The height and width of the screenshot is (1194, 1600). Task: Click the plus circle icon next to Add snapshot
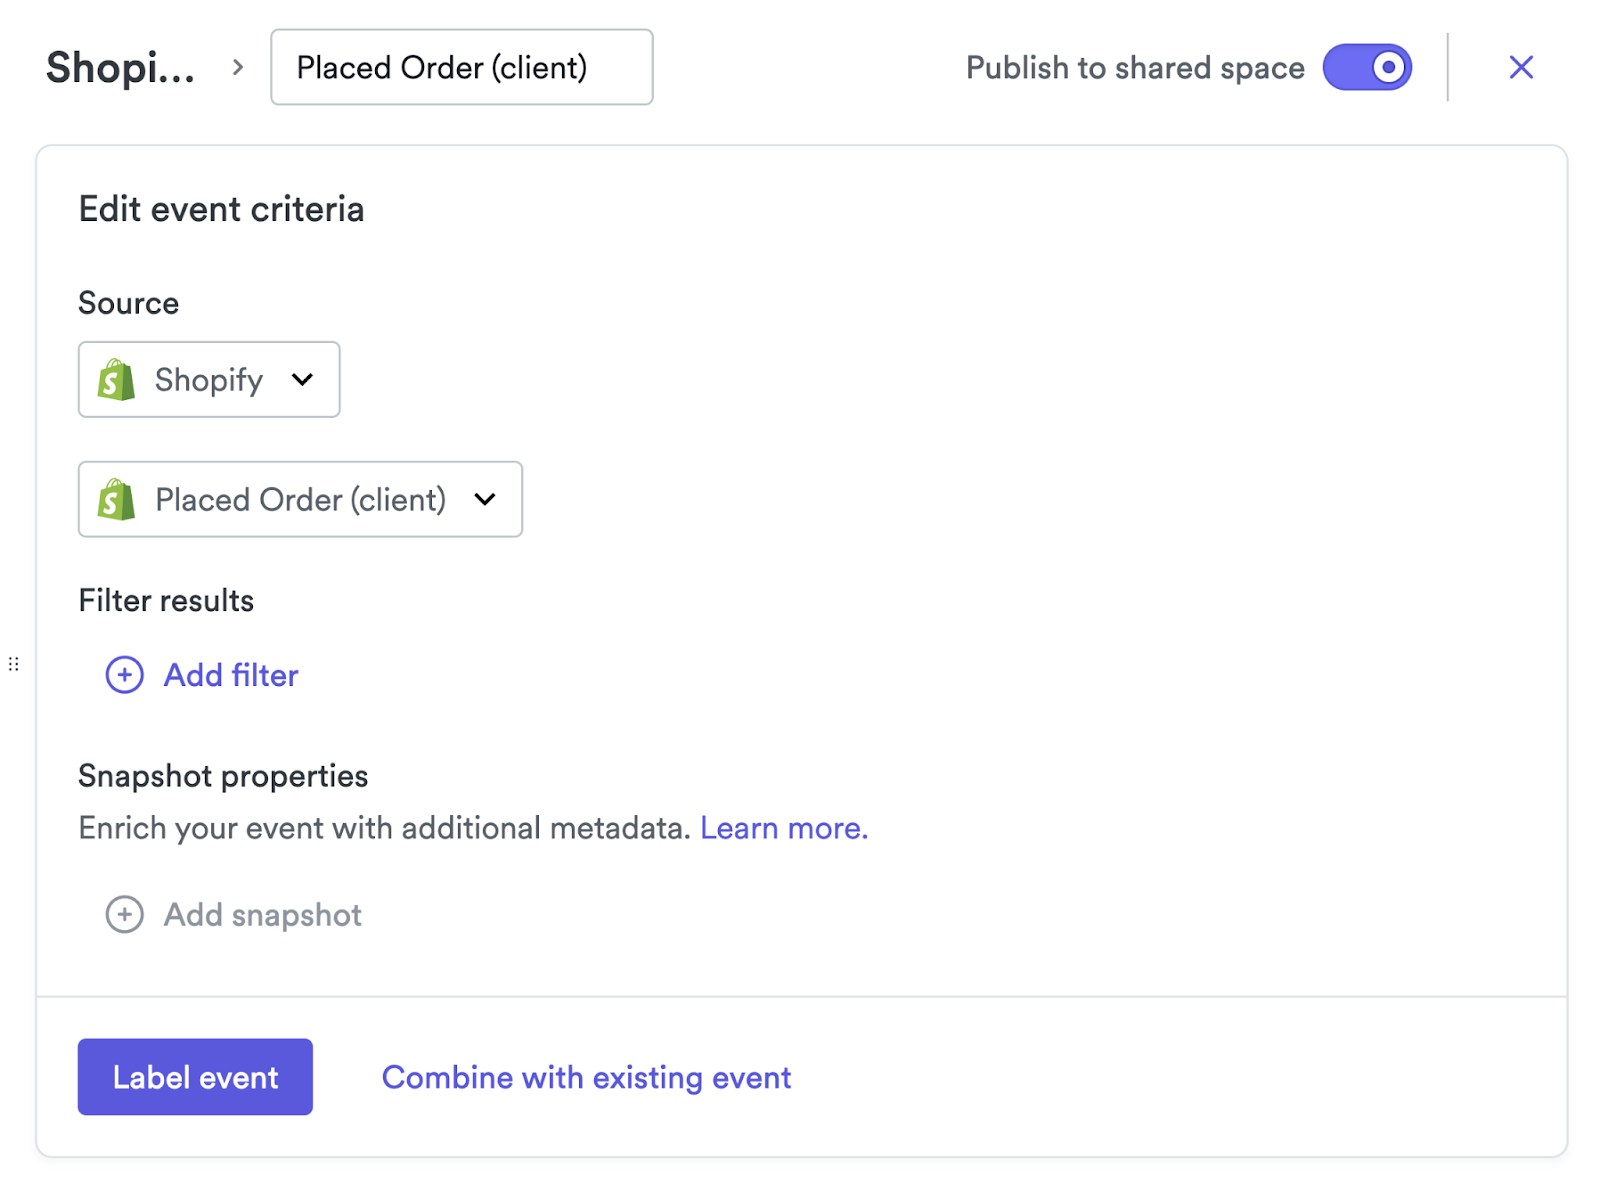pyautogui.click(x=125, y=914)
